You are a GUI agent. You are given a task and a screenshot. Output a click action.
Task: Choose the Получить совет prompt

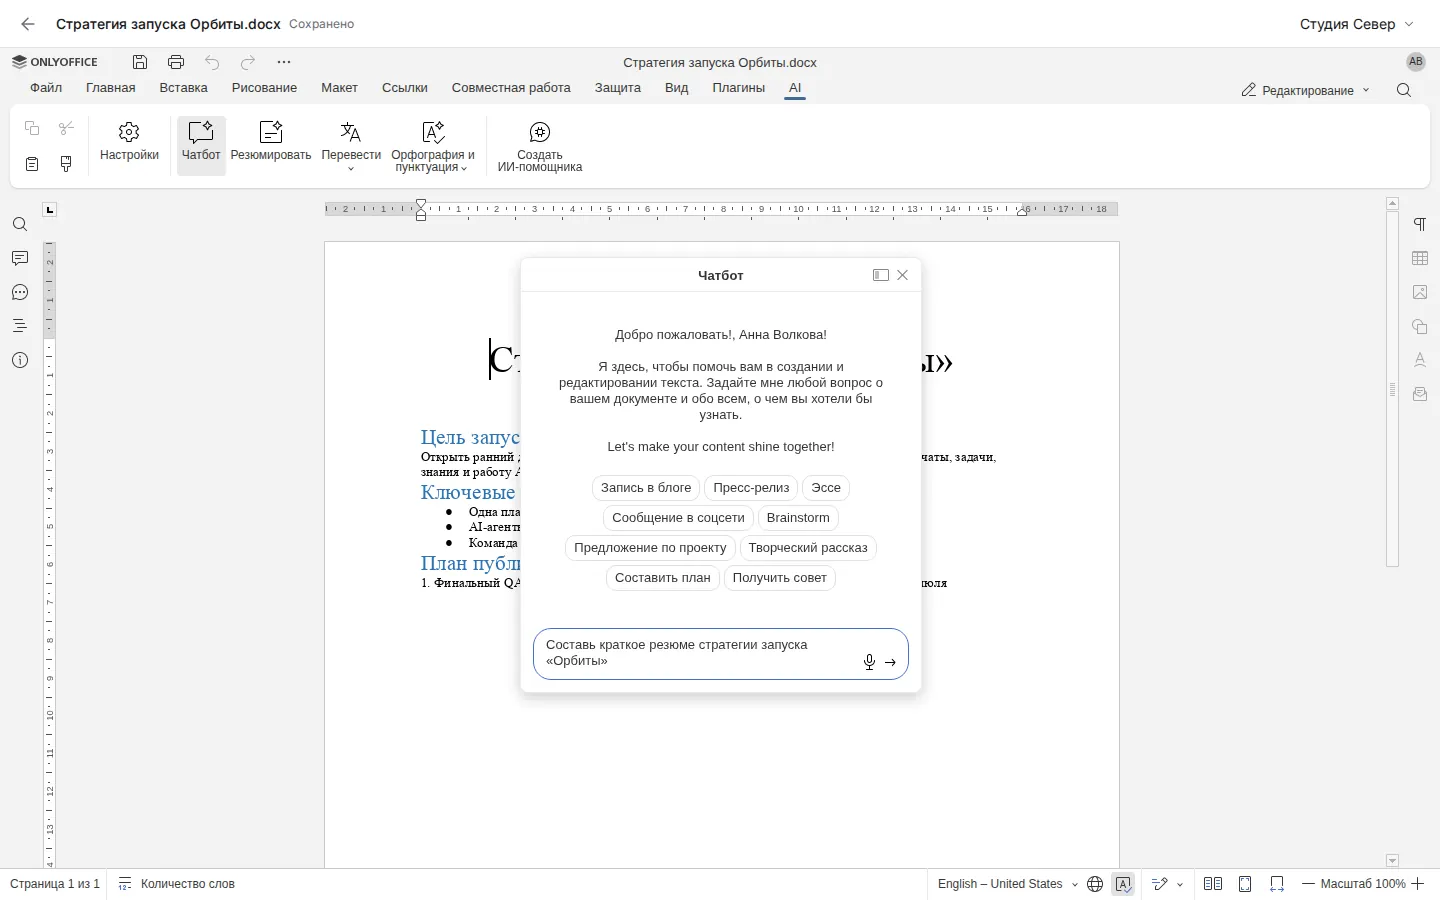point(780,578)
